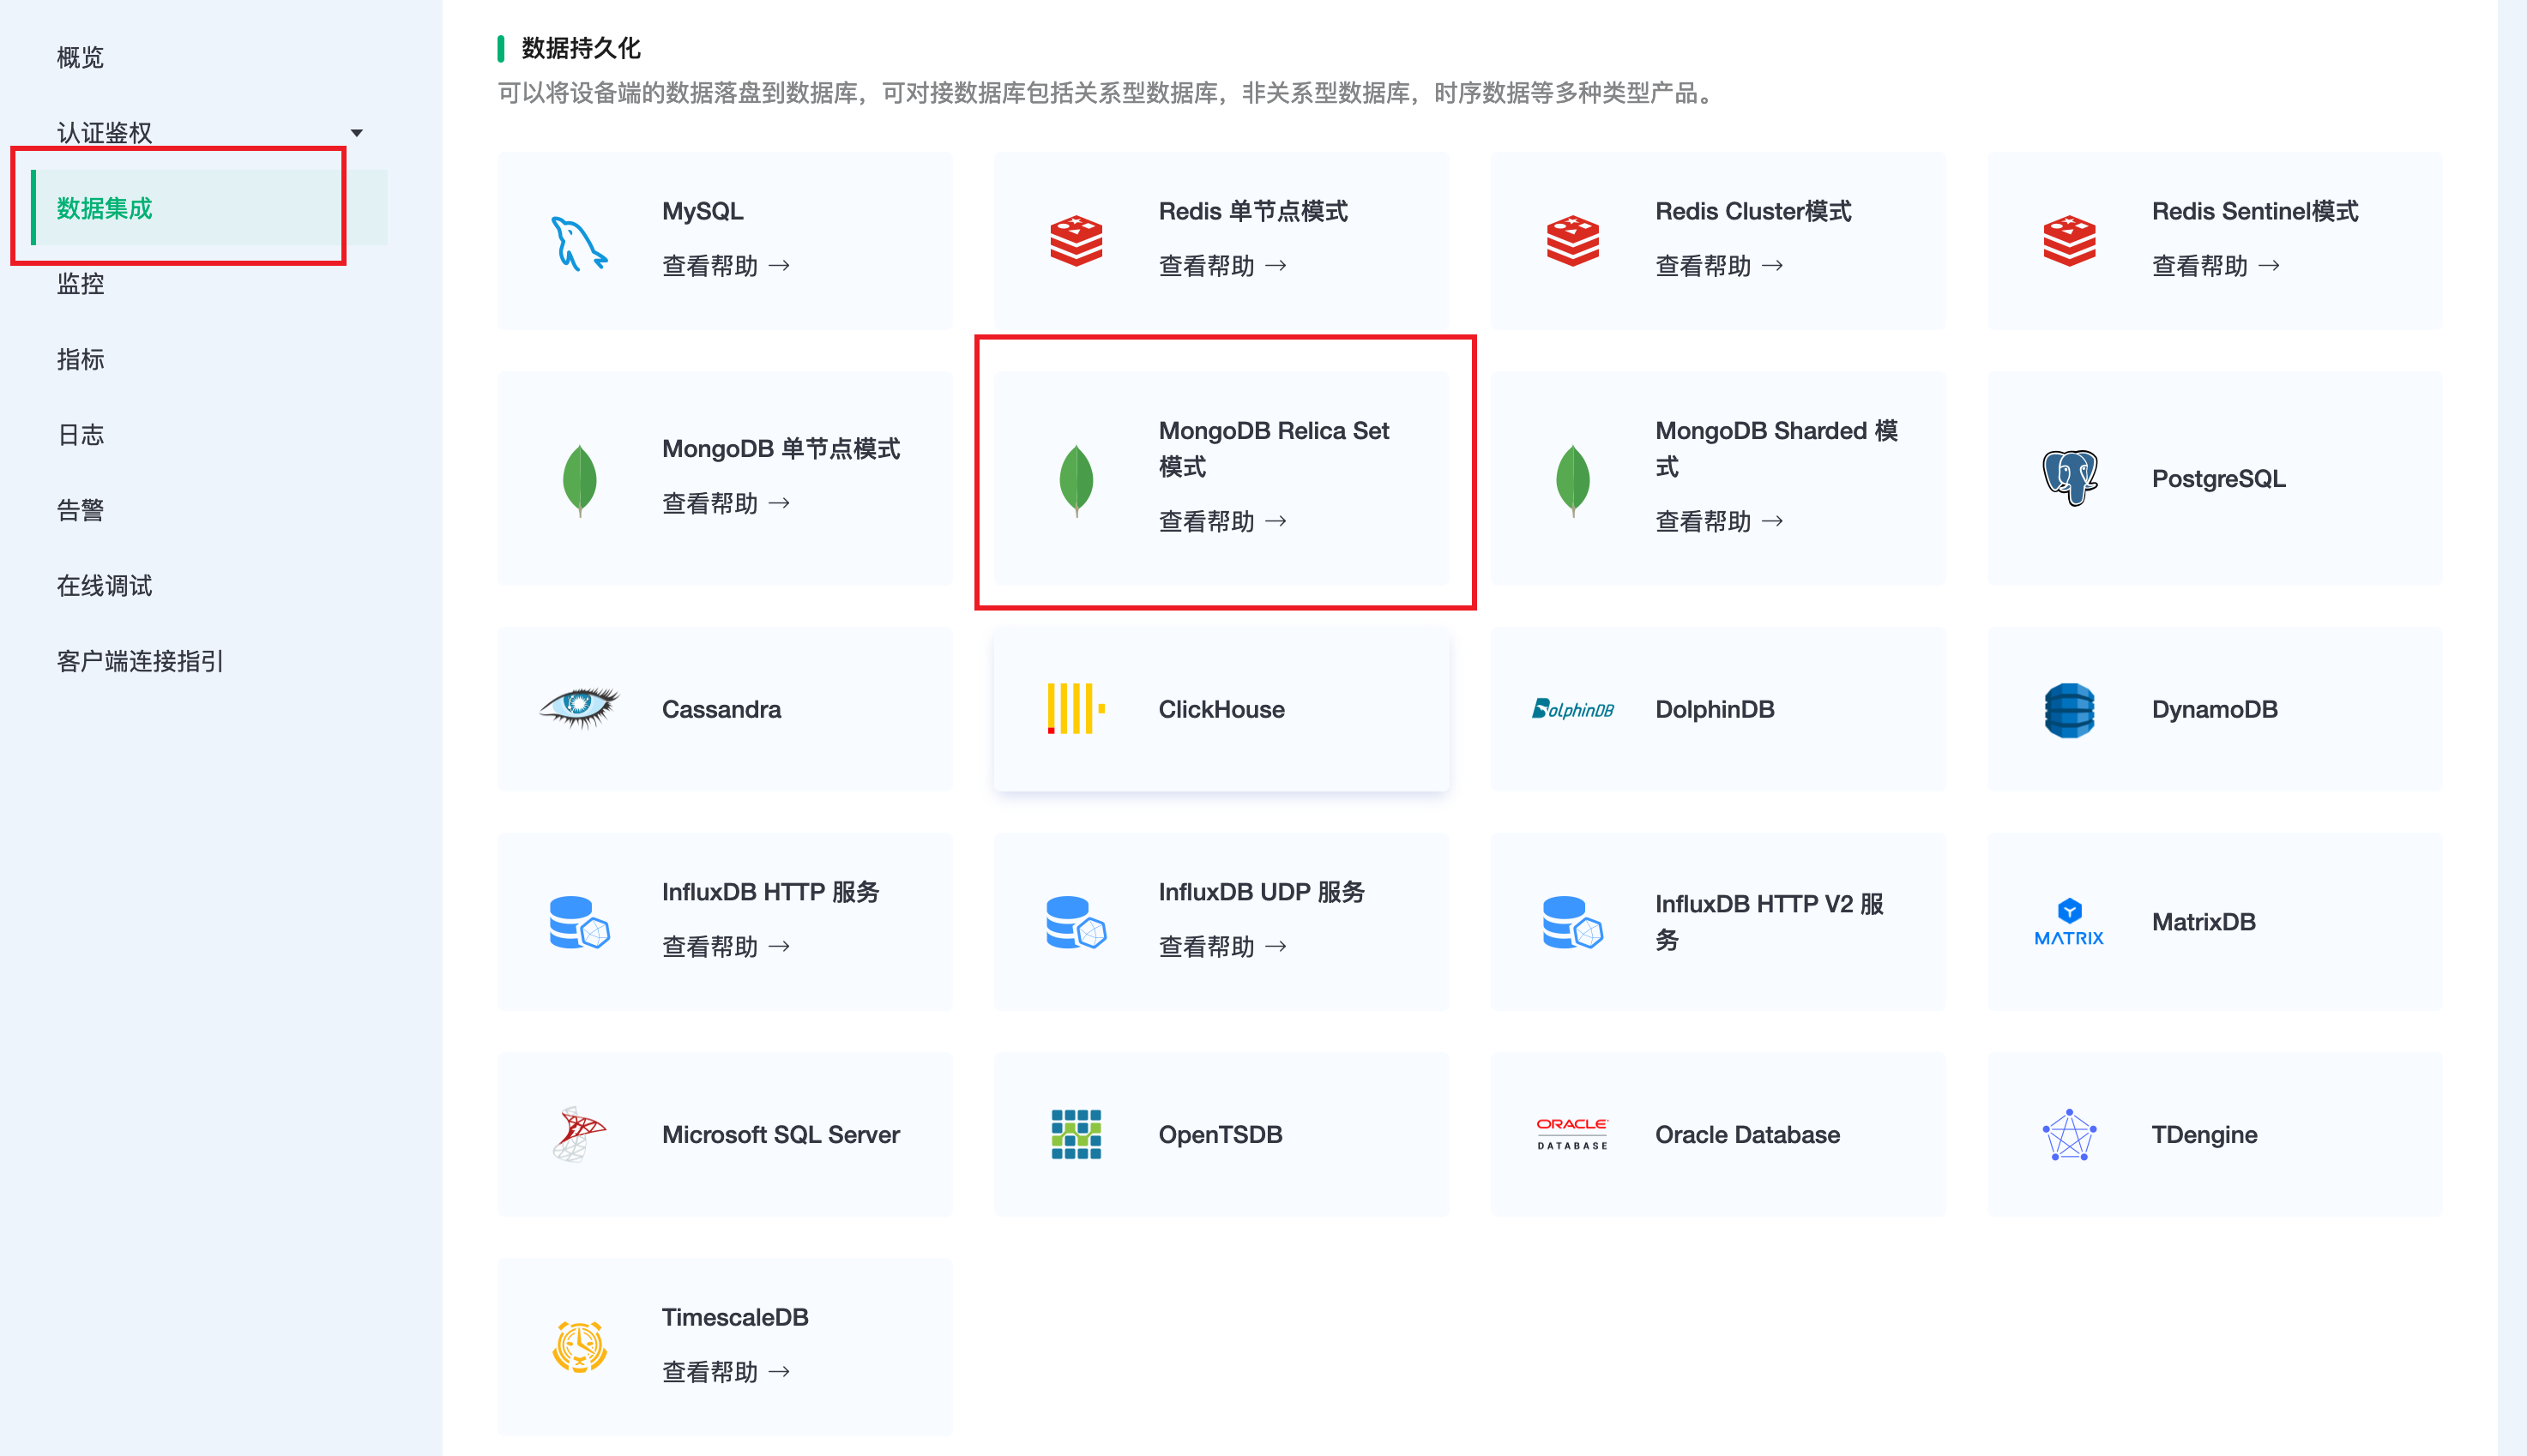Select the Oracle Database card

click(x=1717, y=1134)
